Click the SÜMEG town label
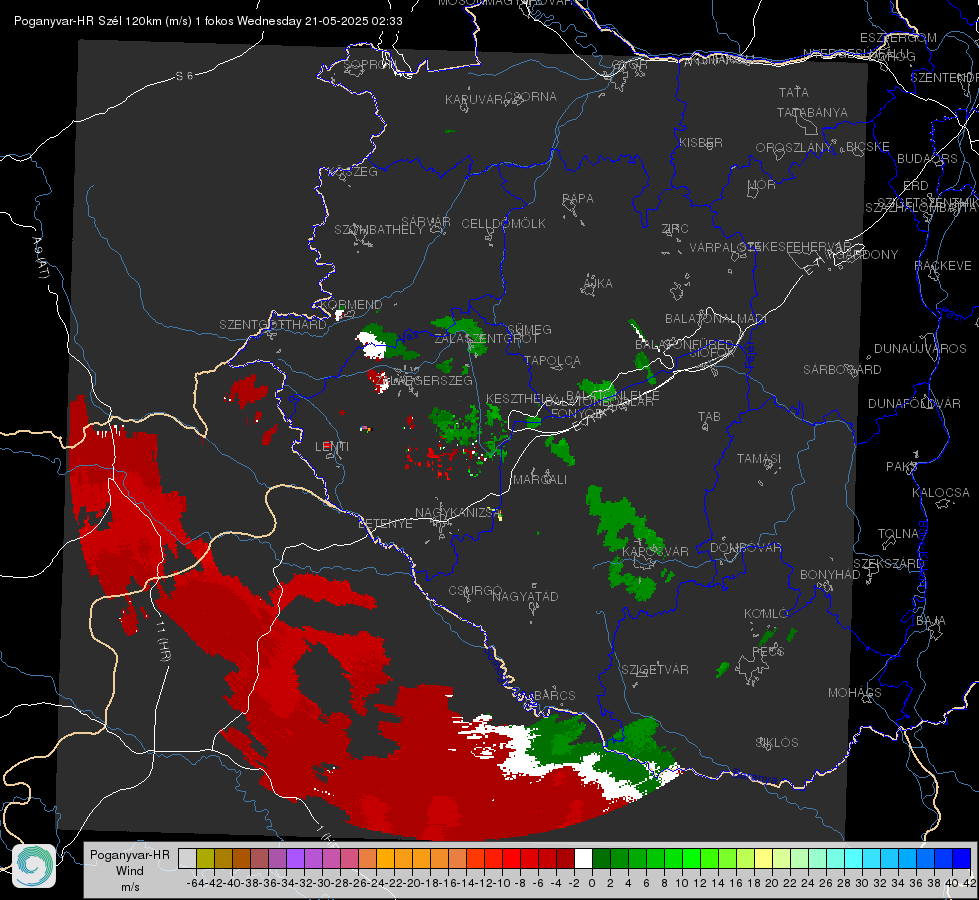The width and height of the screenshot is (979, 900). pyautogui.click(x=529, y=329)
